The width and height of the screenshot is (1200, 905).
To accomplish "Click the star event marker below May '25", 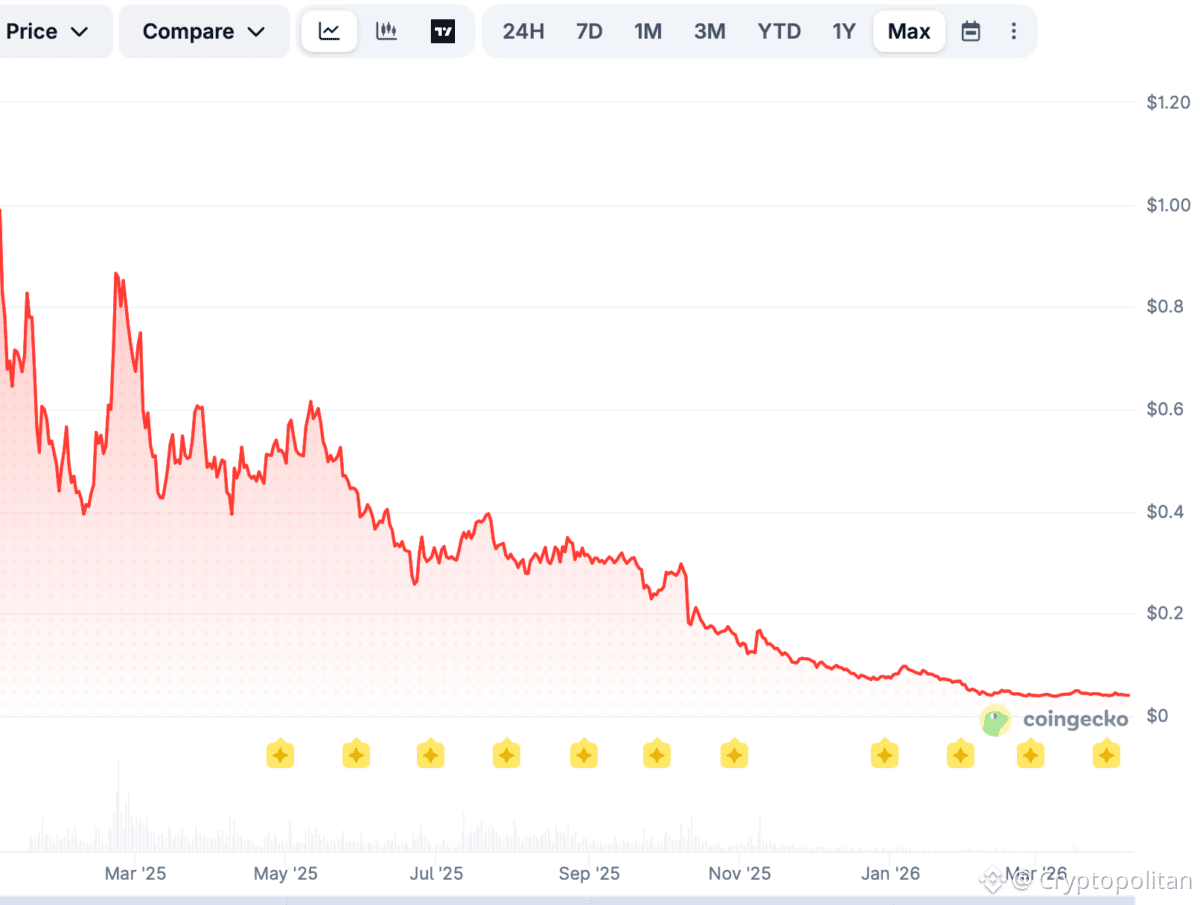I will point(281,754).
